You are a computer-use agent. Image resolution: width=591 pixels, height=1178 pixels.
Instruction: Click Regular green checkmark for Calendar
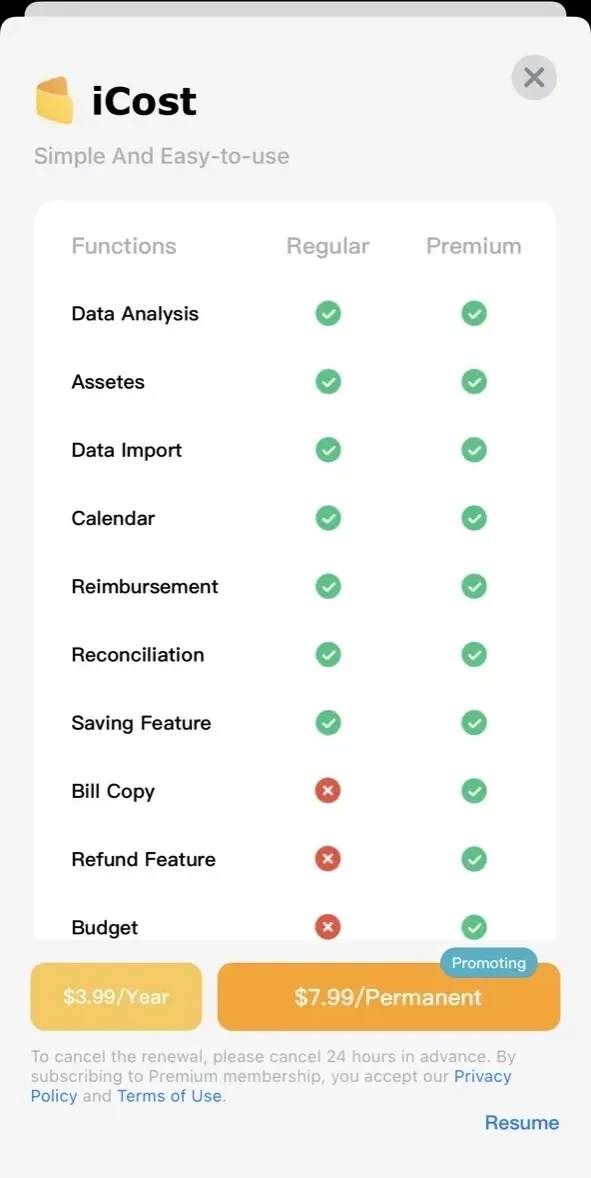click(x=328, y=518)
